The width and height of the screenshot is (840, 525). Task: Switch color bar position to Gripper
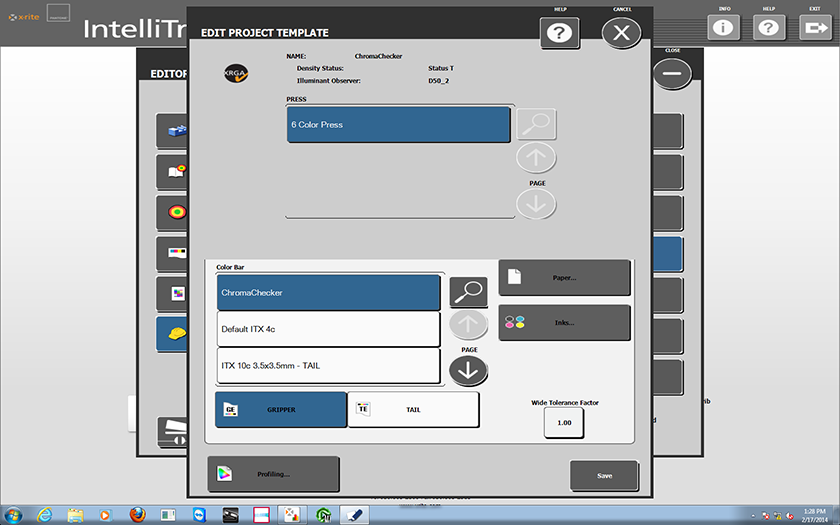[x=281, y=409]
